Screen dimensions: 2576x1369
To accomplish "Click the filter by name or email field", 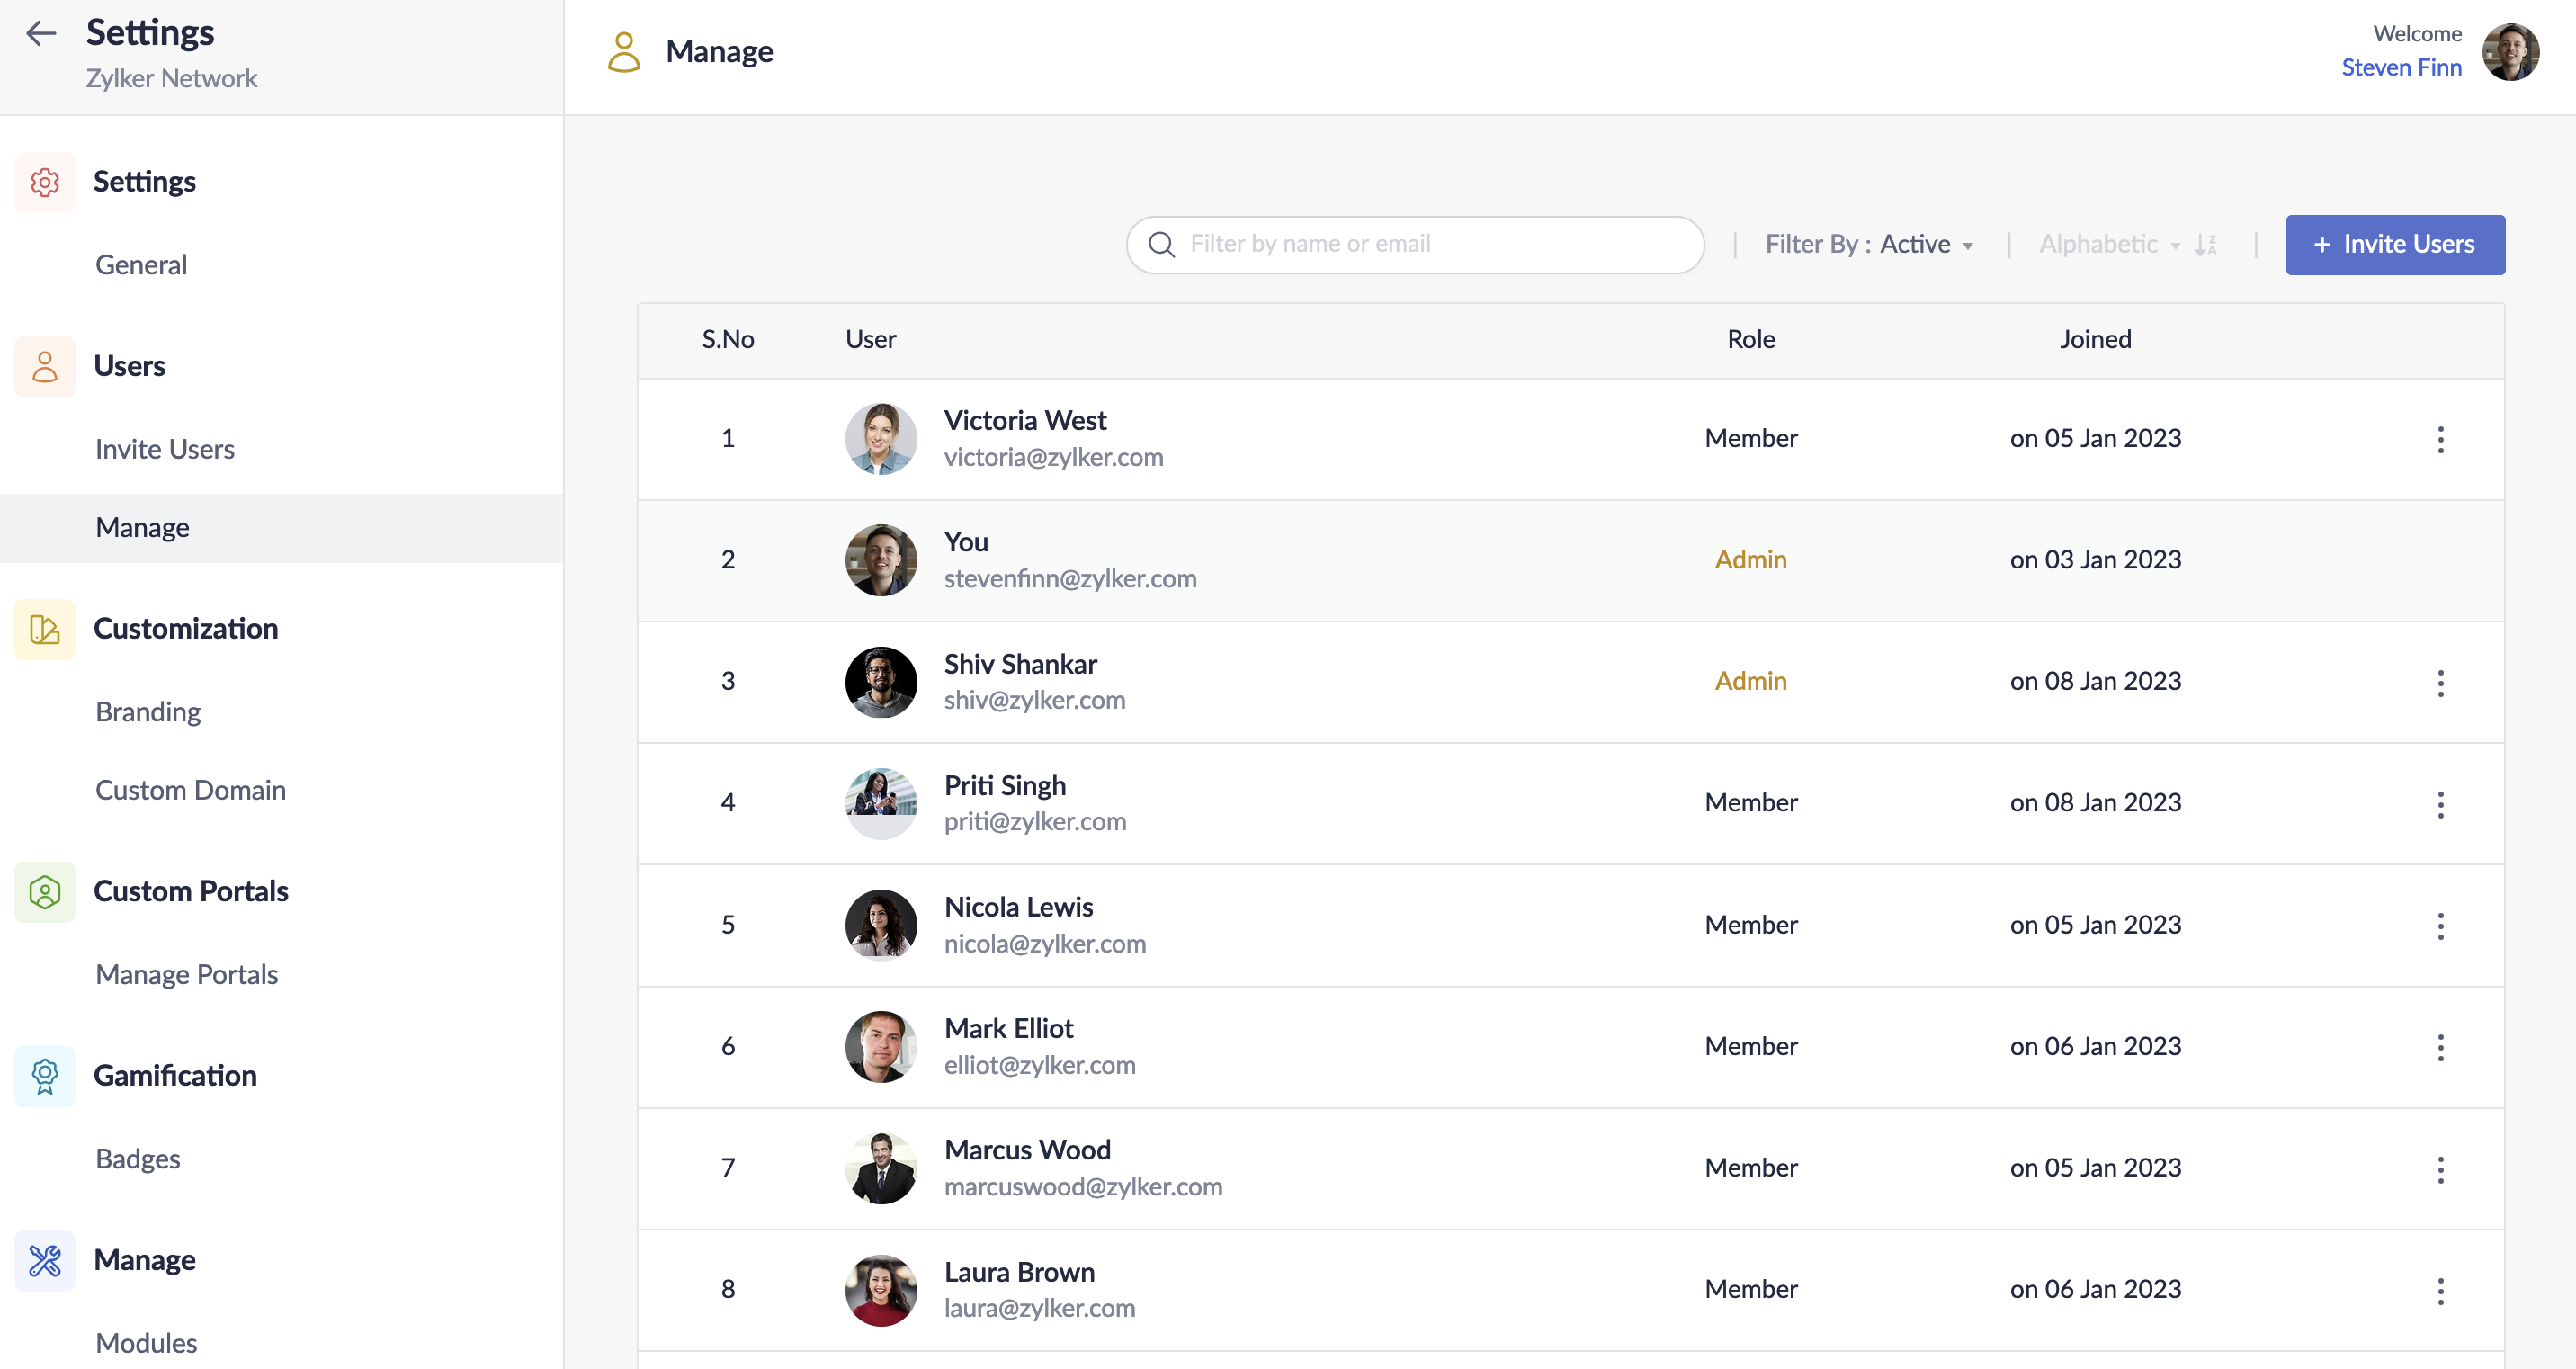I will 1430,245.
